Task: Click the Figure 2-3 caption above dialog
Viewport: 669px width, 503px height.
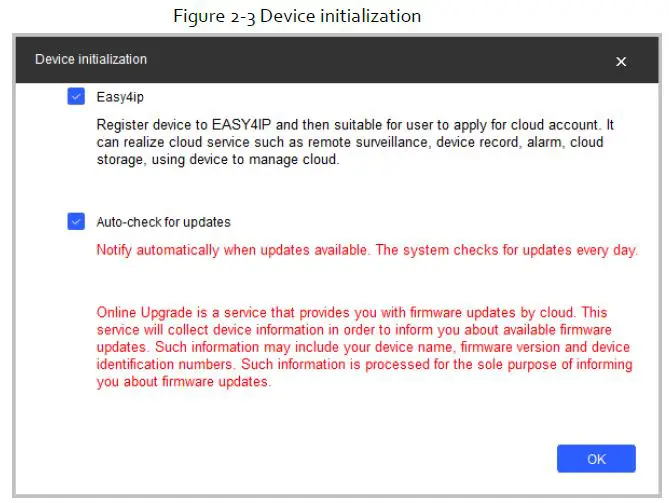Action: 297,16
